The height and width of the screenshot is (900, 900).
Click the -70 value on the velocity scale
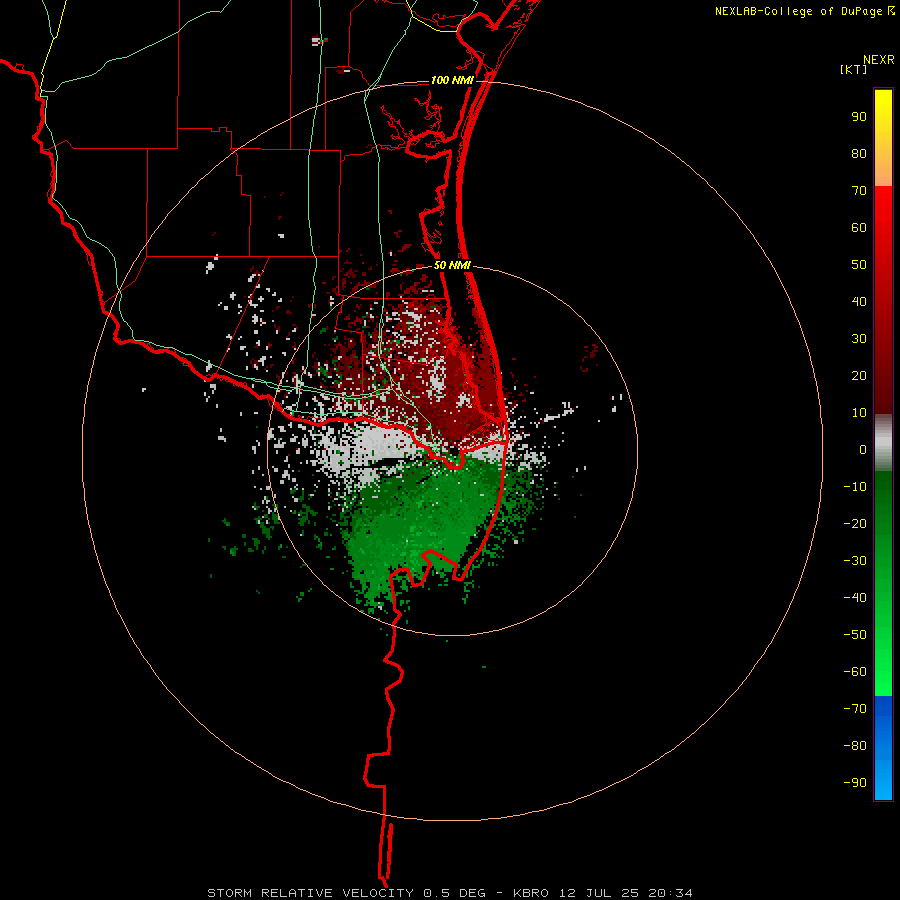coord(855,709)
